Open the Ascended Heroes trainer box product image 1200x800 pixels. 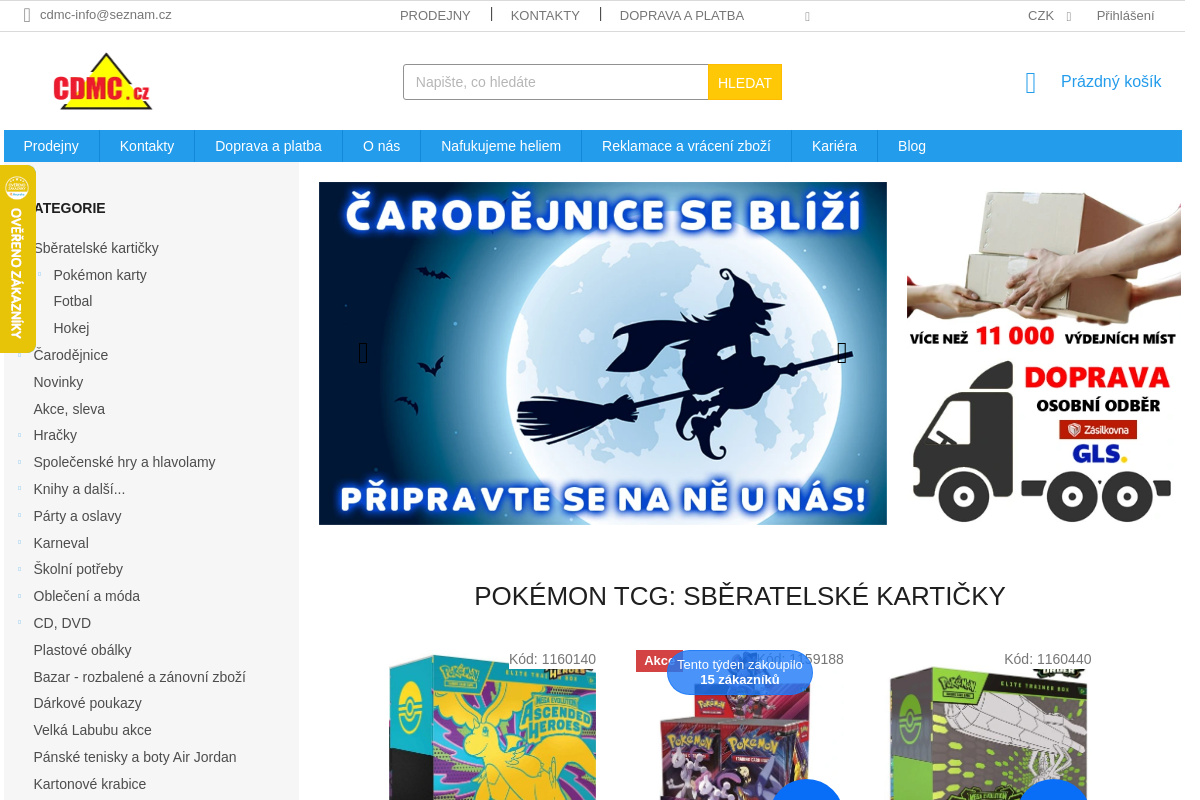click(x=492, y=727)
